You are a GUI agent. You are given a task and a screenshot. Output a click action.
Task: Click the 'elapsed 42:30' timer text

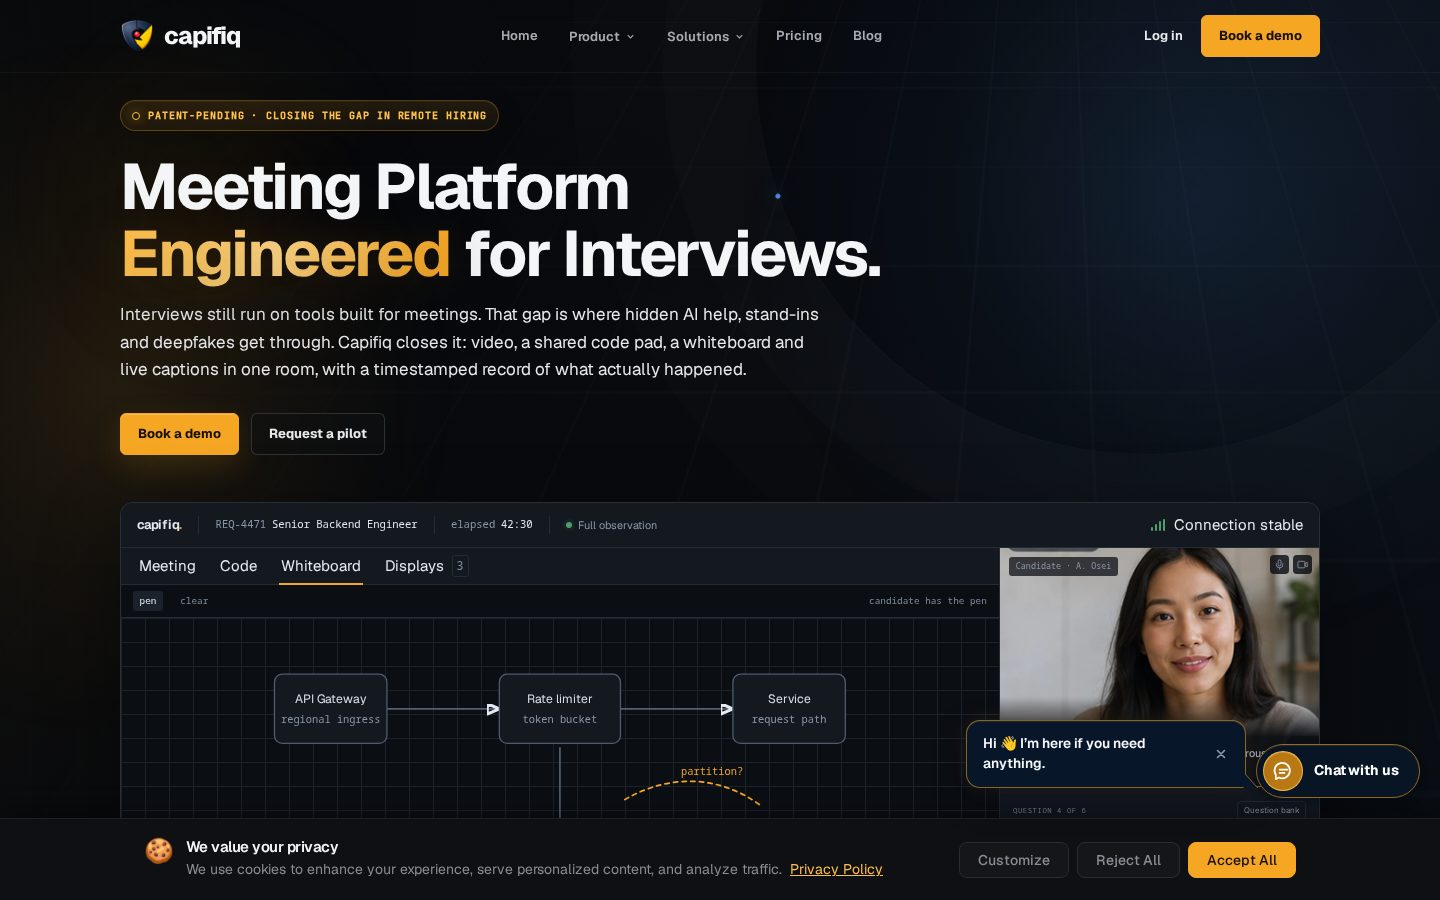coord(491,524)
